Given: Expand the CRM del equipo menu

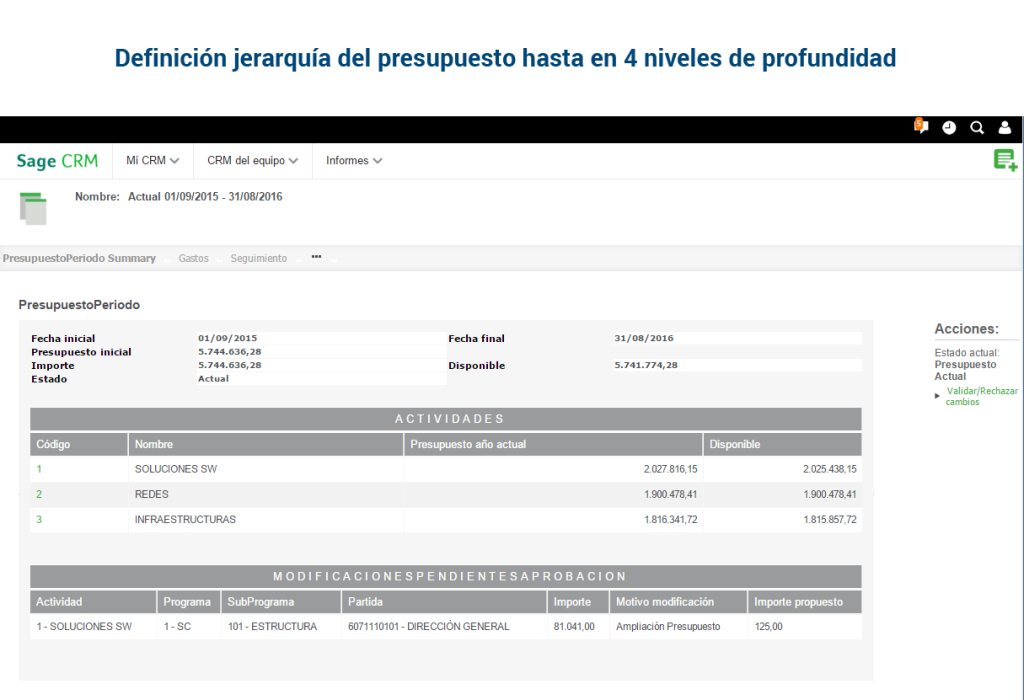Looking at the screenshot, I should click(251, 160).
